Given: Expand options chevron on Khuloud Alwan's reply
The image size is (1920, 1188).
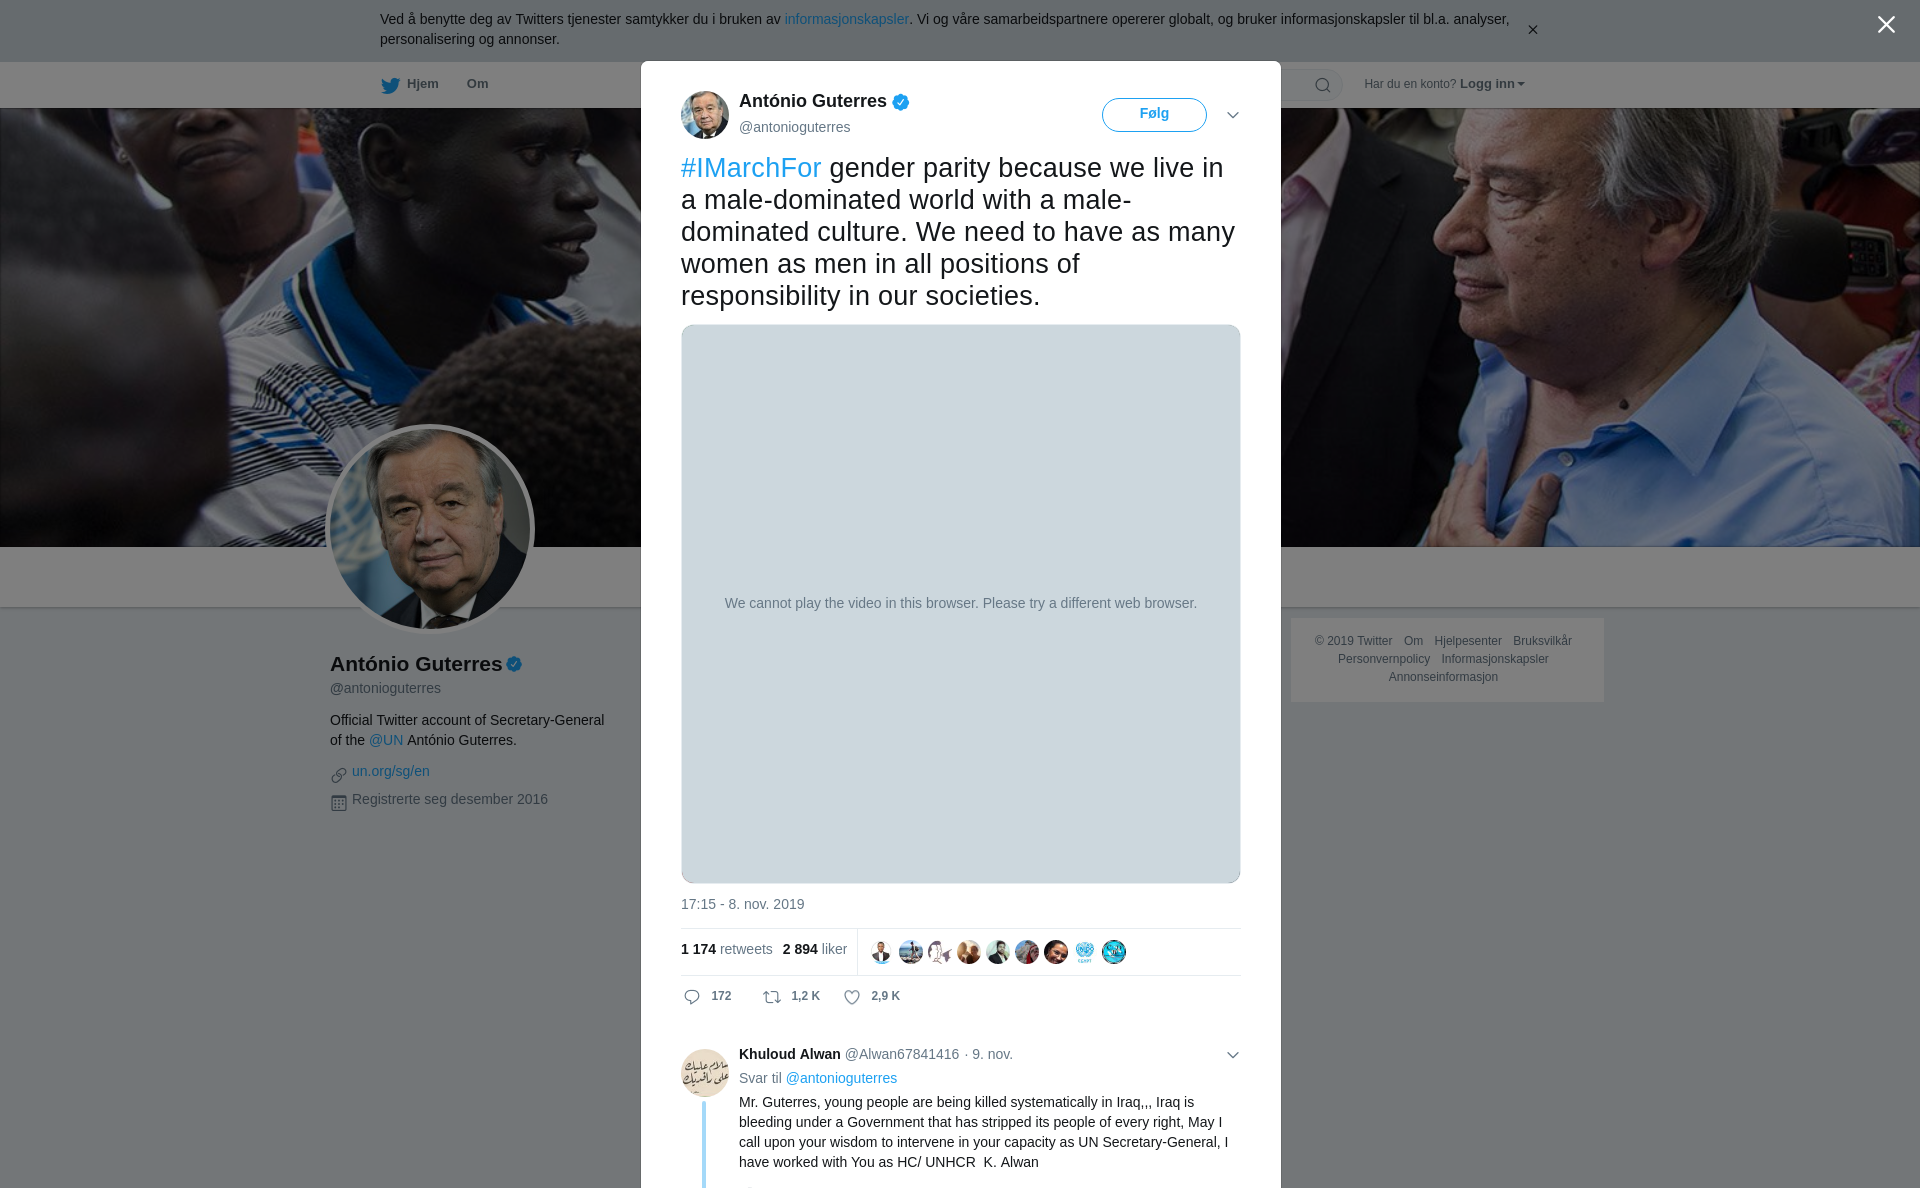Looking at the screenshot, I should pyautogui.click(x=1233, y=1055).
